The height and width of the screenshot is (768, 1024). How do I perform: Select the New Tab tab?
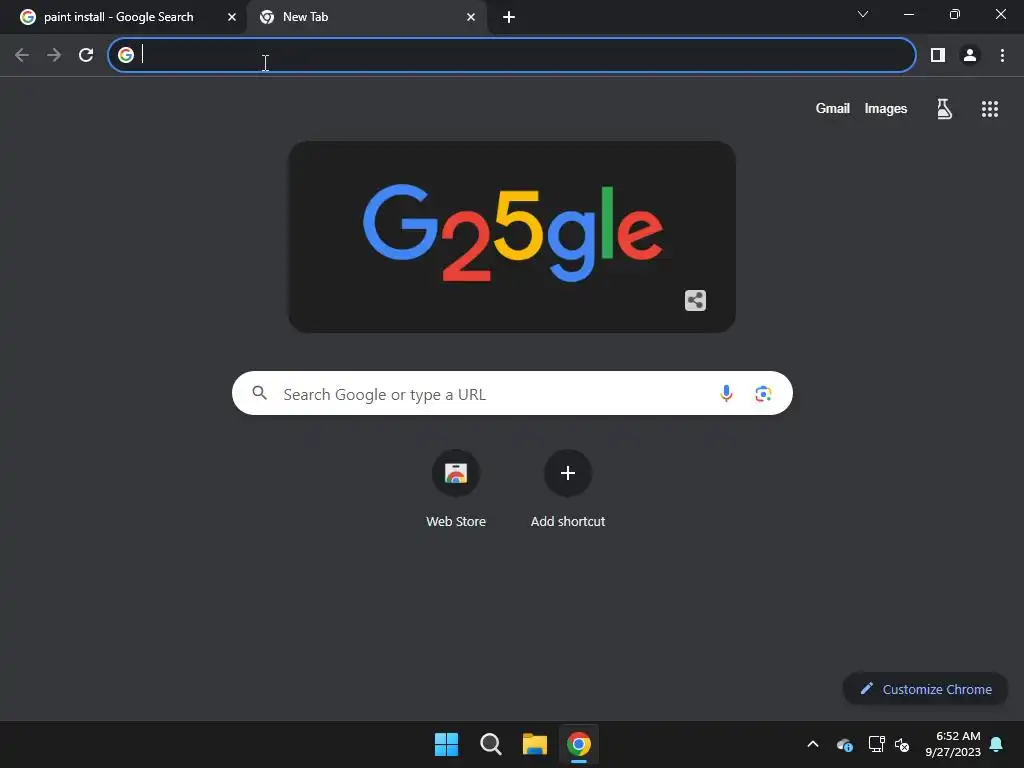(x=366, y=17)
